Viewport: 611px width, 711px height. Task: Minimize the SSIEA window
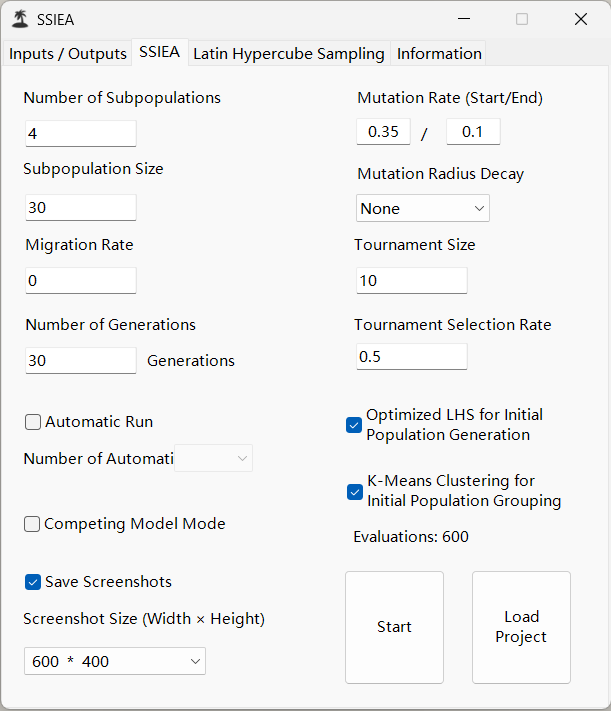pos(464,19)
